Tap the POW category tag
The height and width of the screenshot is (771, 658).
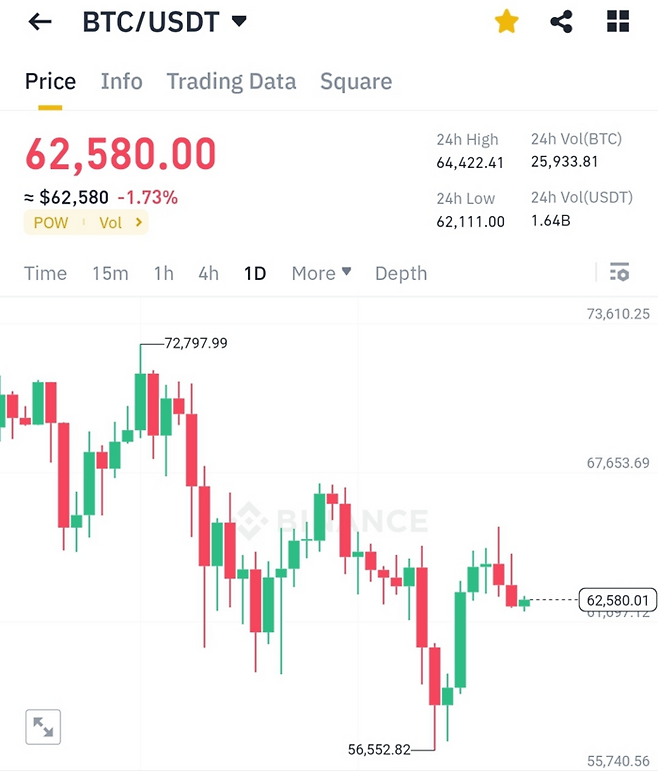(51, 223)
